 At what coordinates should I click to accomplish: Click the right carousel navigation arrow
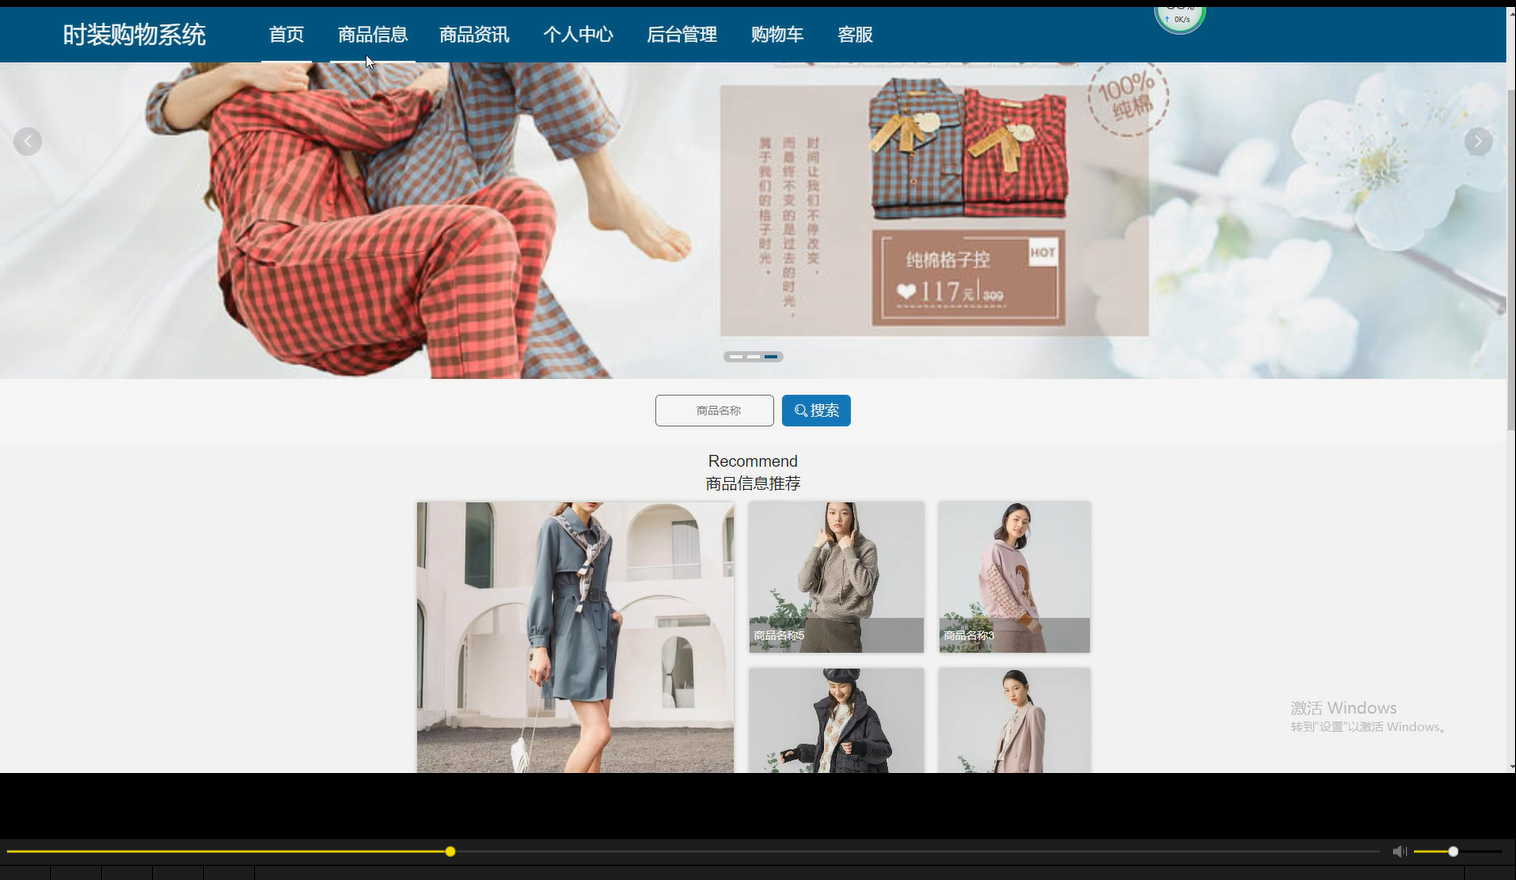point(1478,141)
